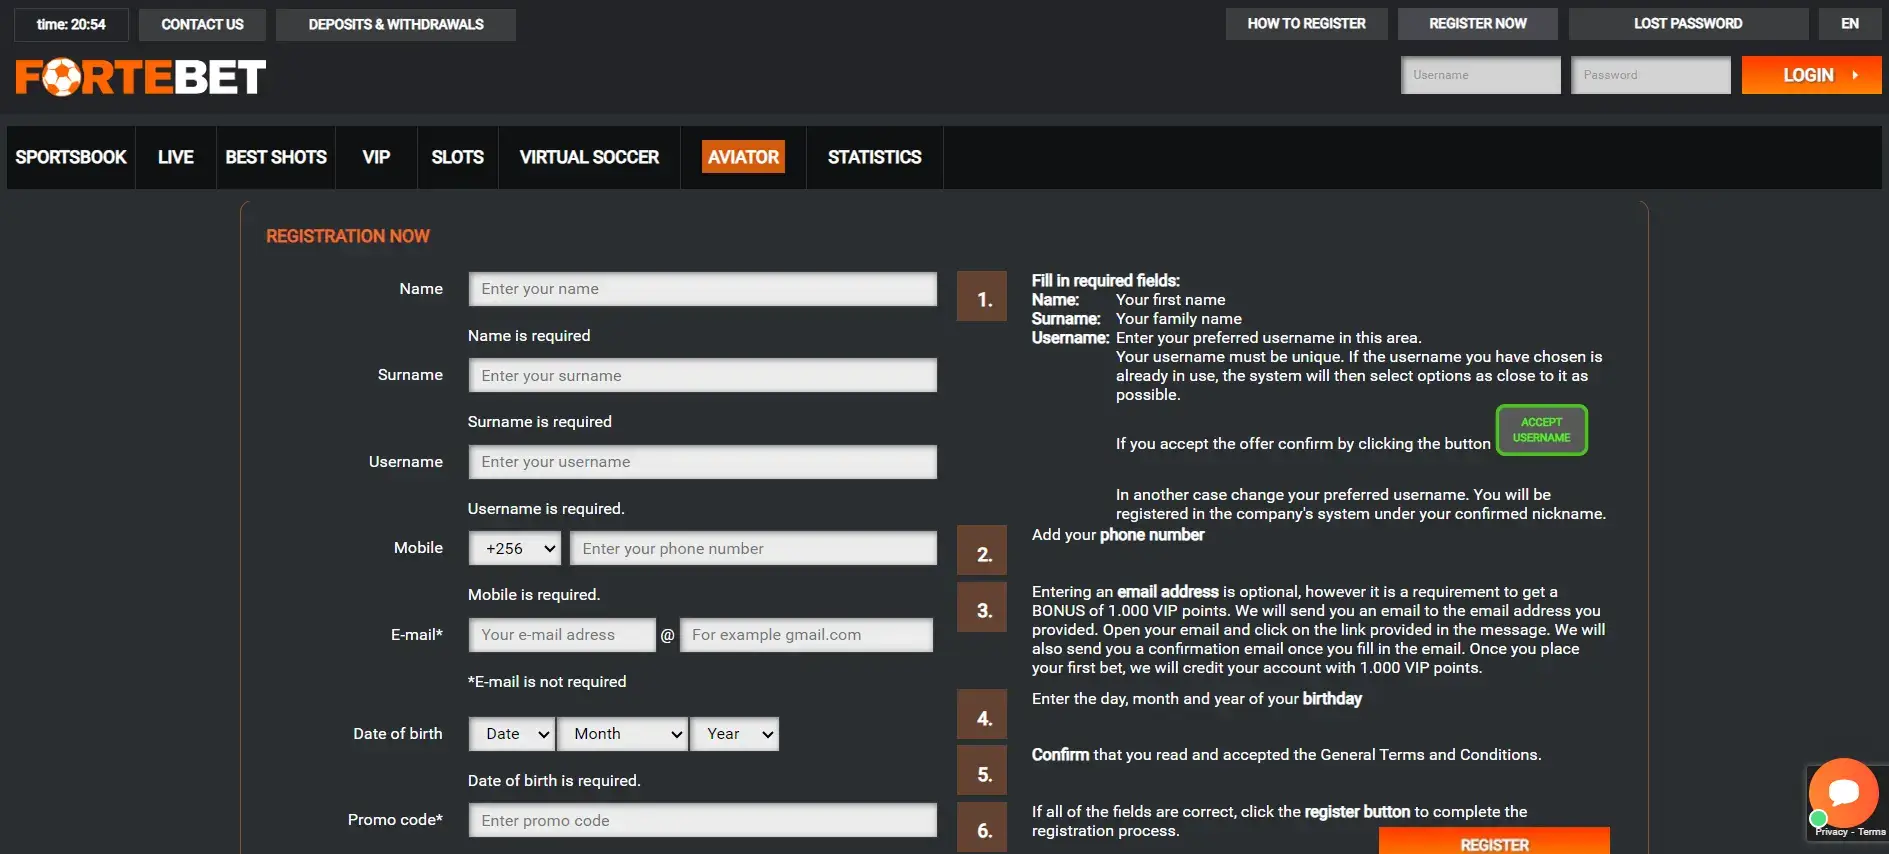The width and height of the screenshot is (1889, 854).
Task: Click the EN language selector
Action: (x=1849, y=24)
